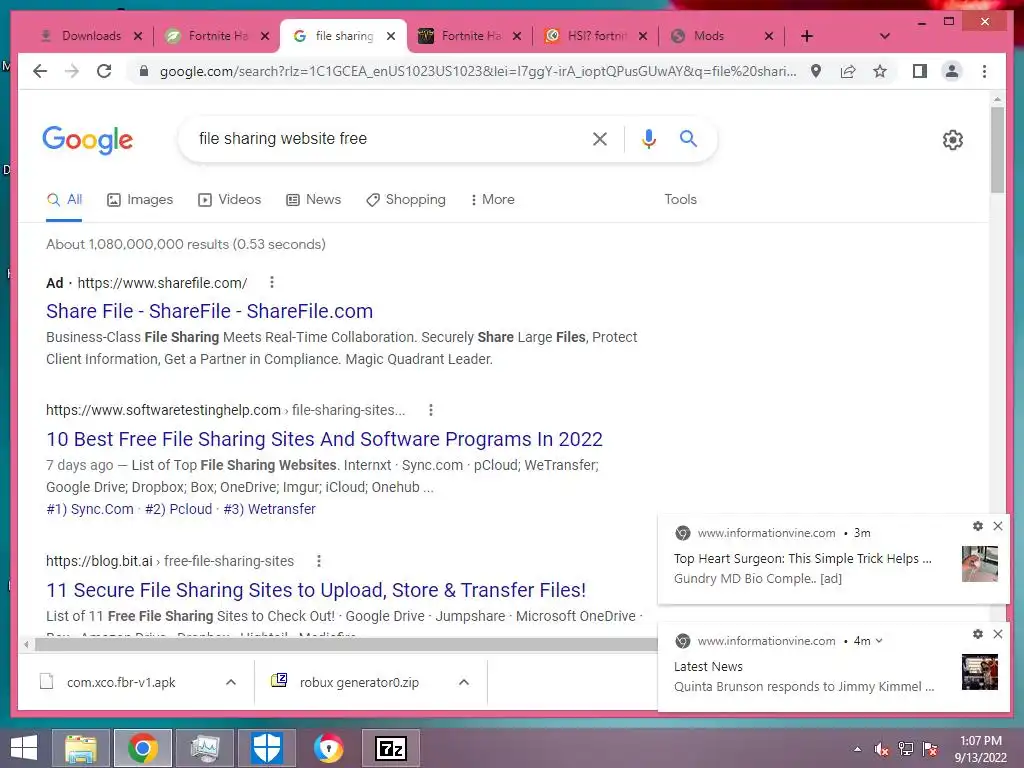The height and width of the screenshot is (768, 1024).
Task: Open settings gear on Latest News notification
Action: pos(978,634)
